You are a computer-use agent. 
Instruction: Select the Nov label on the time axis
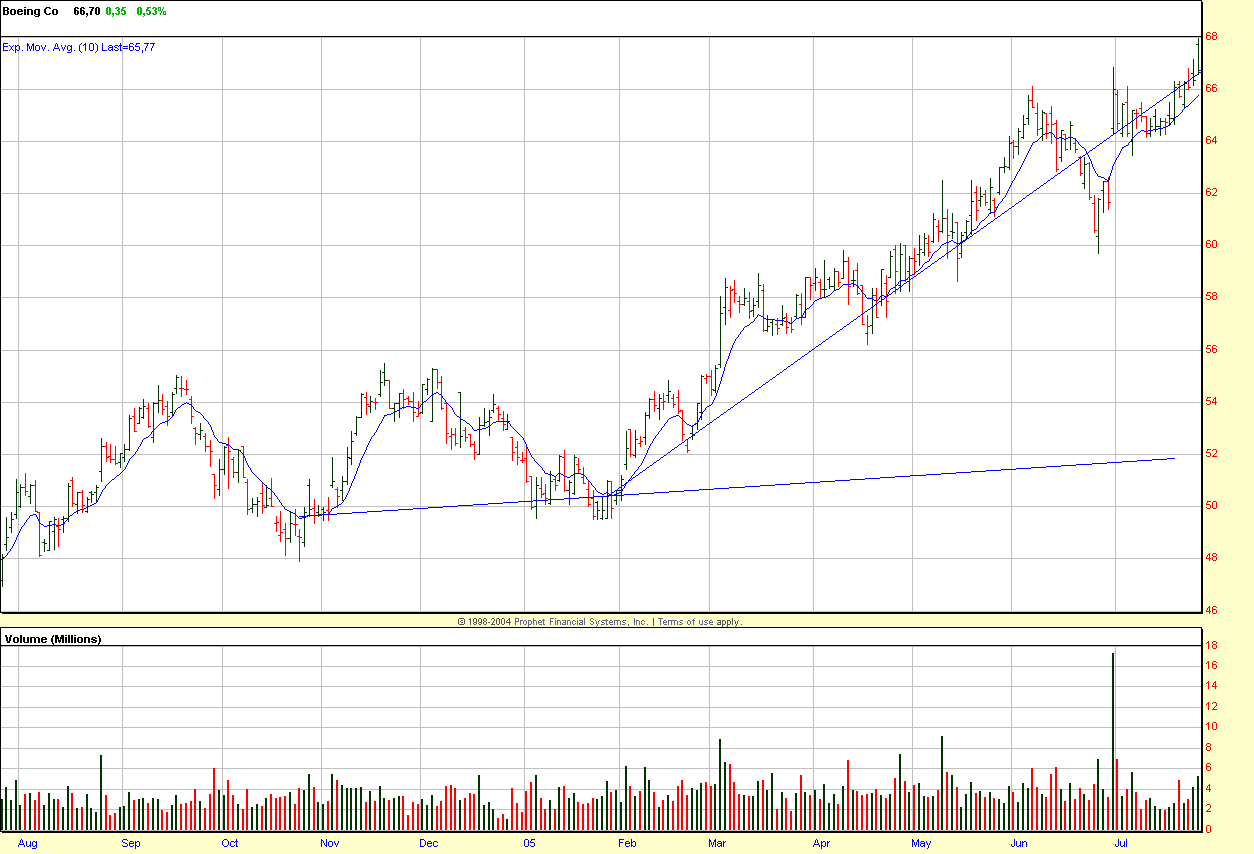[x=330, y=843]
